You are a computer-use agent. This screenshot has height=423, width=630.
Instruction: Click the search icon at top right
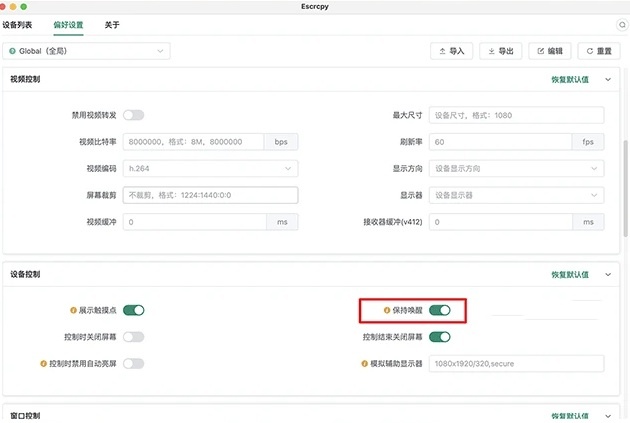pyautogui.click(x=622, y=25)
